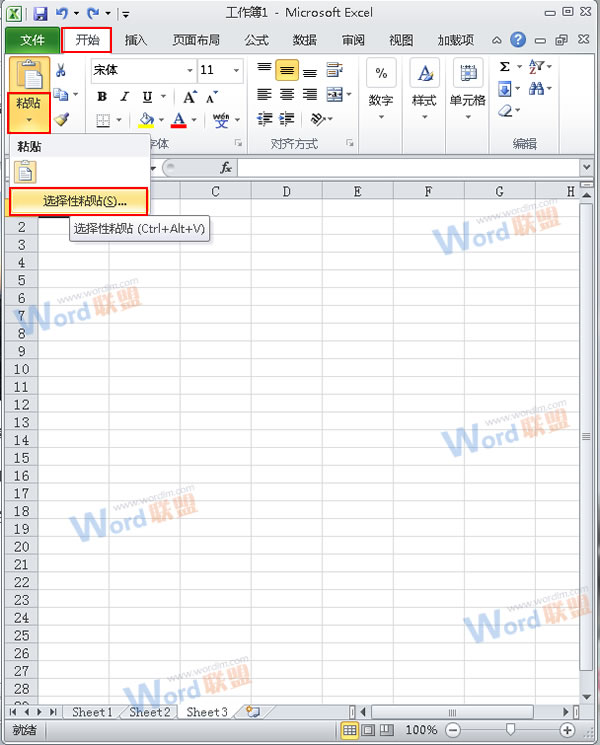This screenshot has width=600, height=745.
Task: Click the insert function fx icon
Action: (226, 168)
